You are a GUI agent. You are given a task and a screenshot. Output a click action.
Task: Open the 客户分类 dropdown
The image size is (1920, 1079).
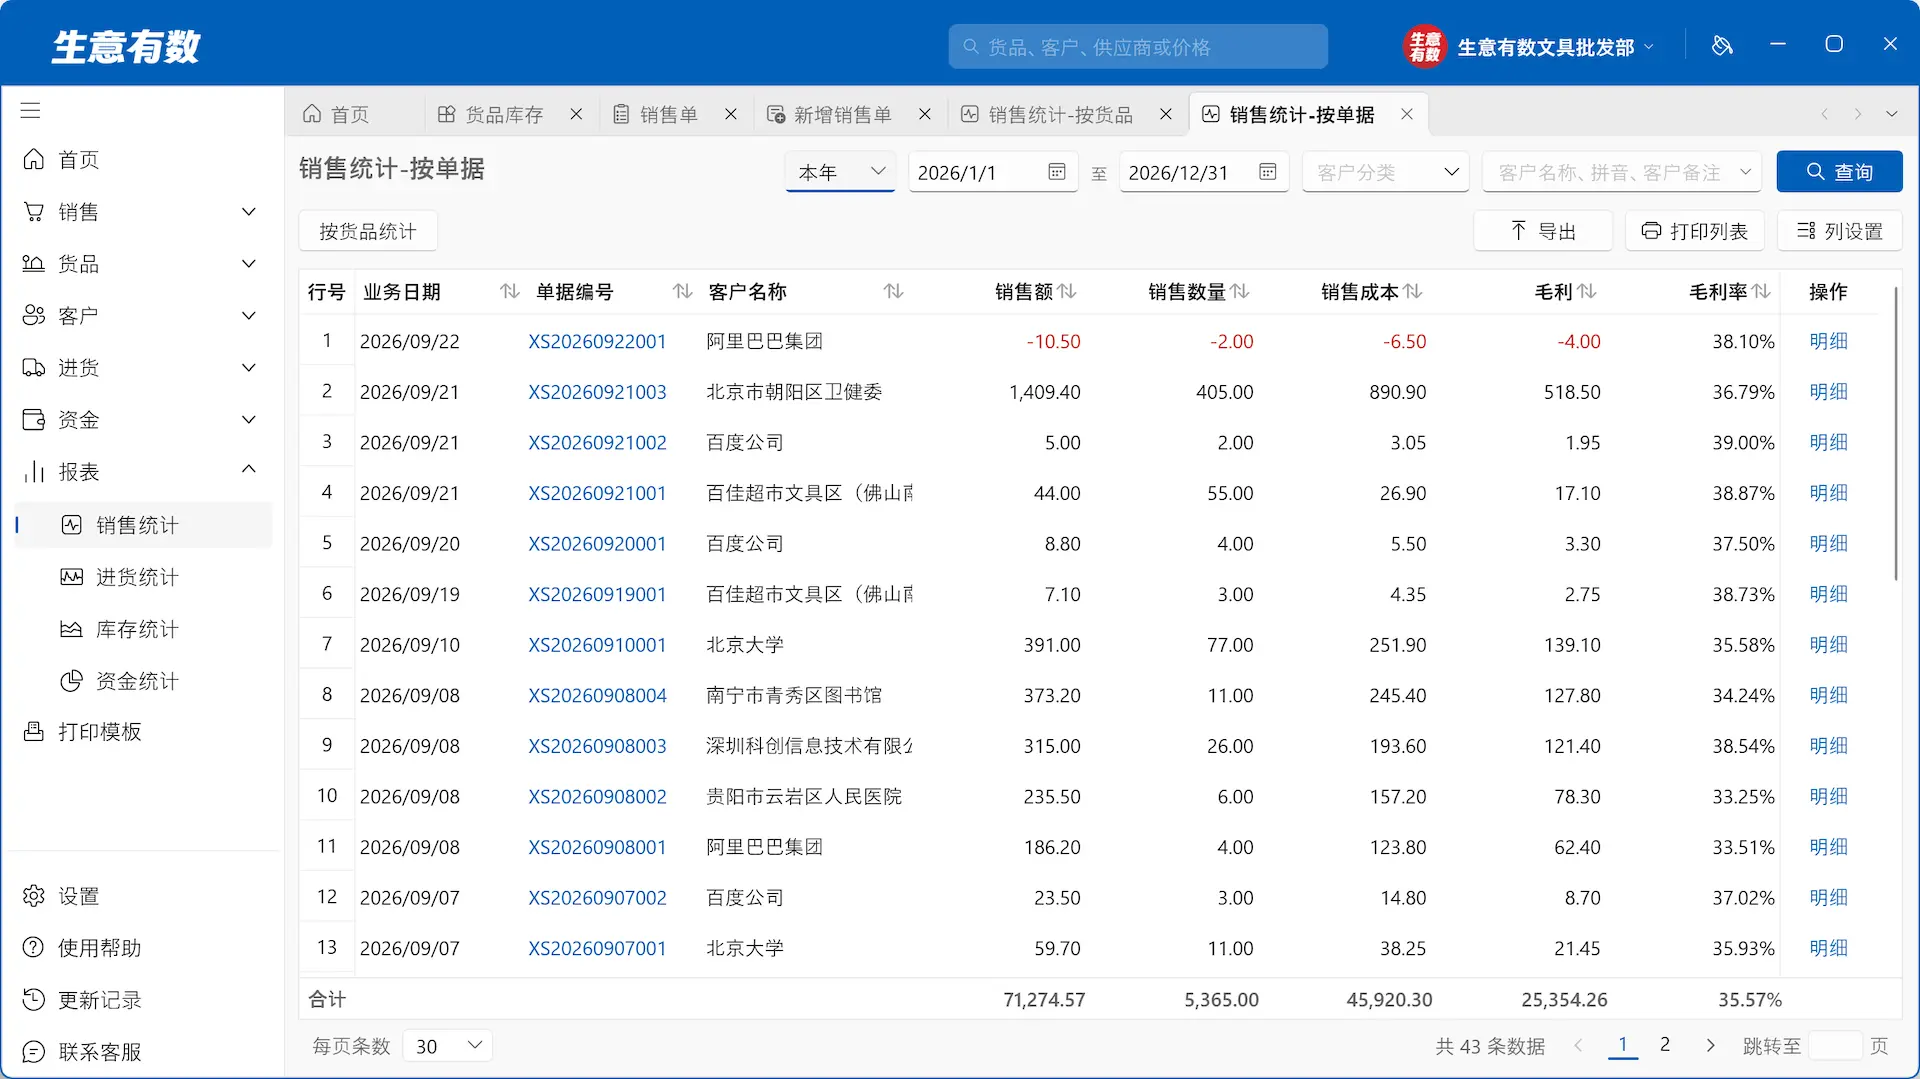(x=1385, y=172)
